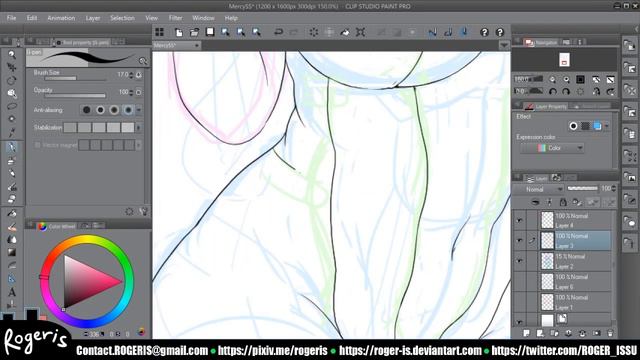This screenshot has height=360, width=640.
Task: Select the Text tool
Action: [12, 292]
